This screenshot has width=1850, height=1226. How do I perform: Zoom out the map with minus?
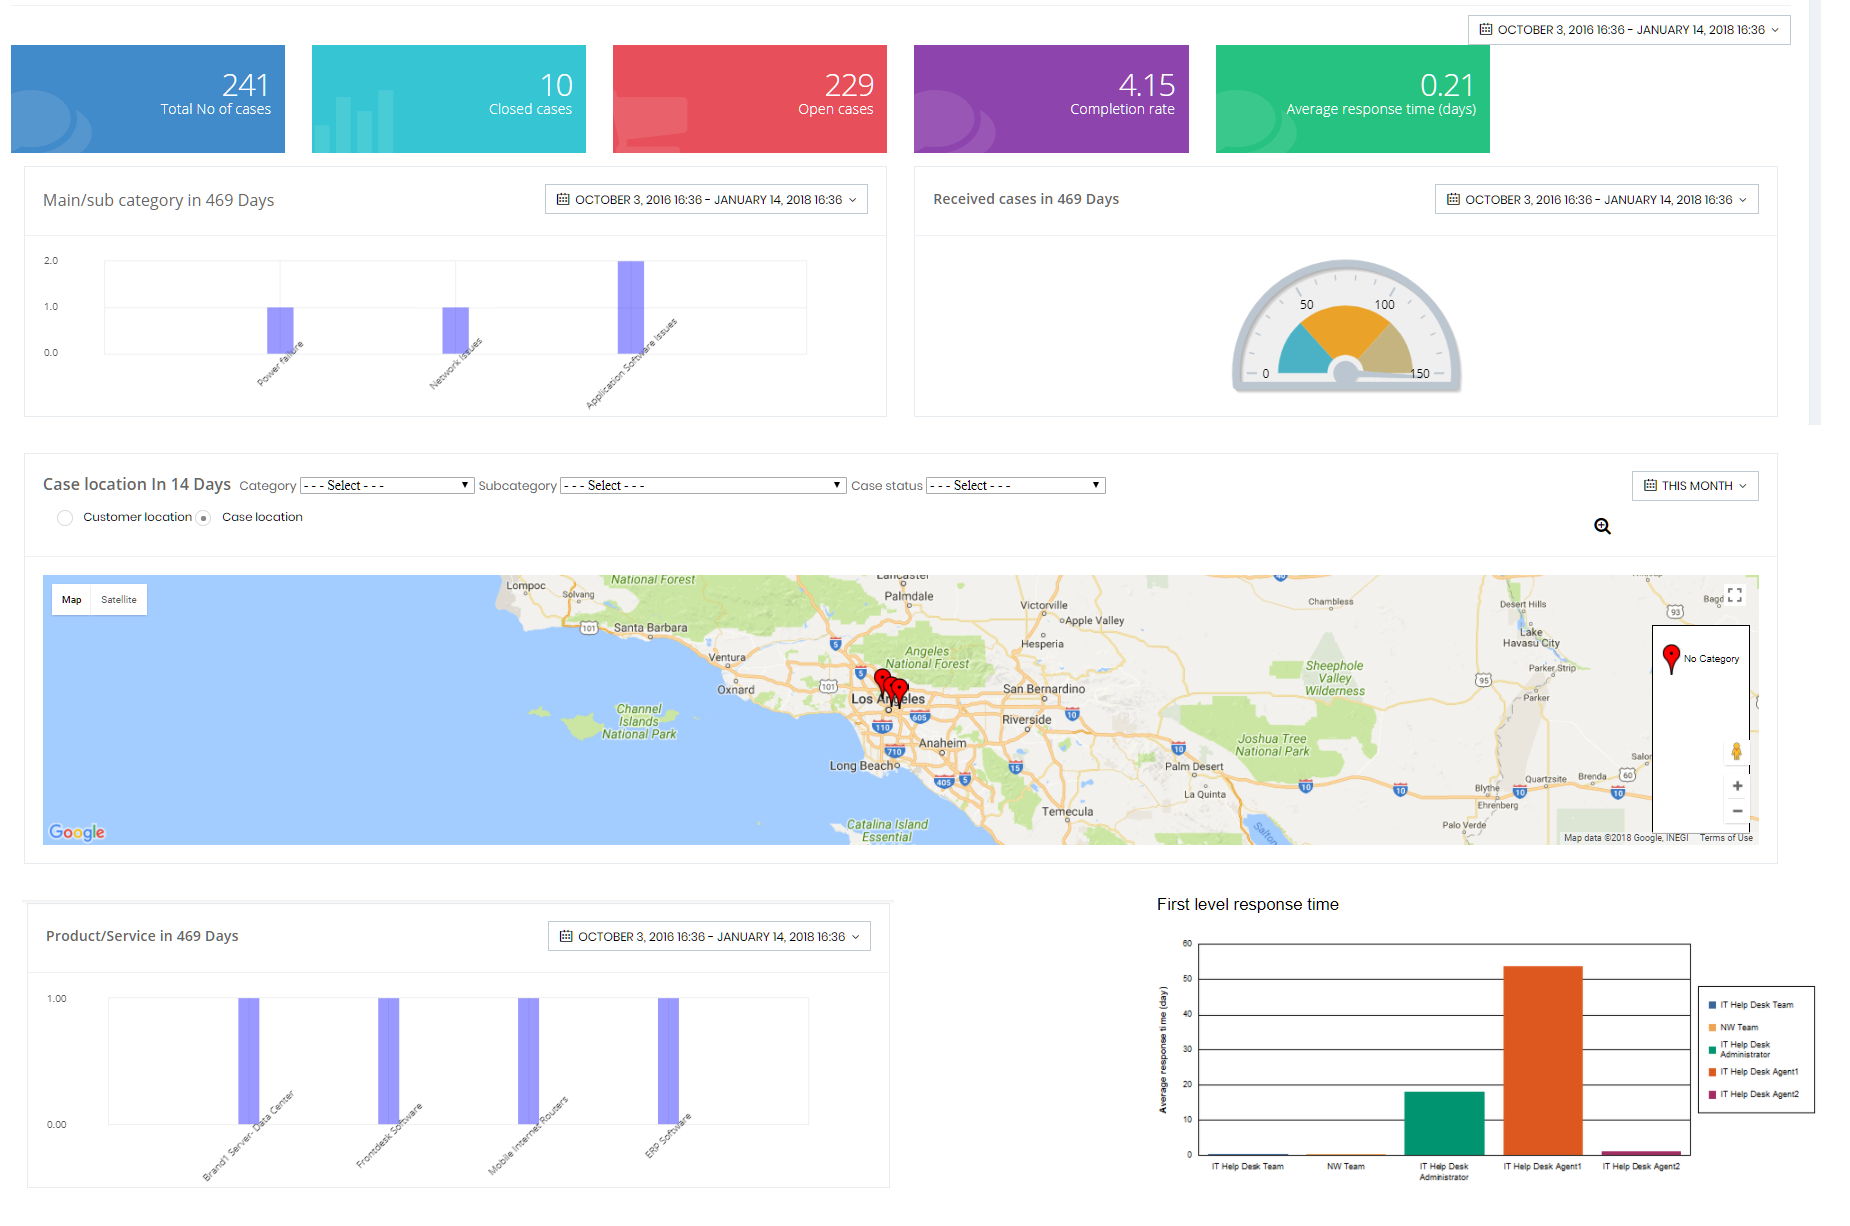point(1737,811)
